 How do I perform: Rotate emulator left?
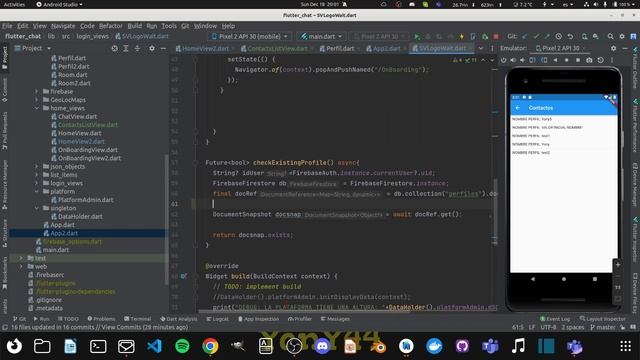[533, 60]
